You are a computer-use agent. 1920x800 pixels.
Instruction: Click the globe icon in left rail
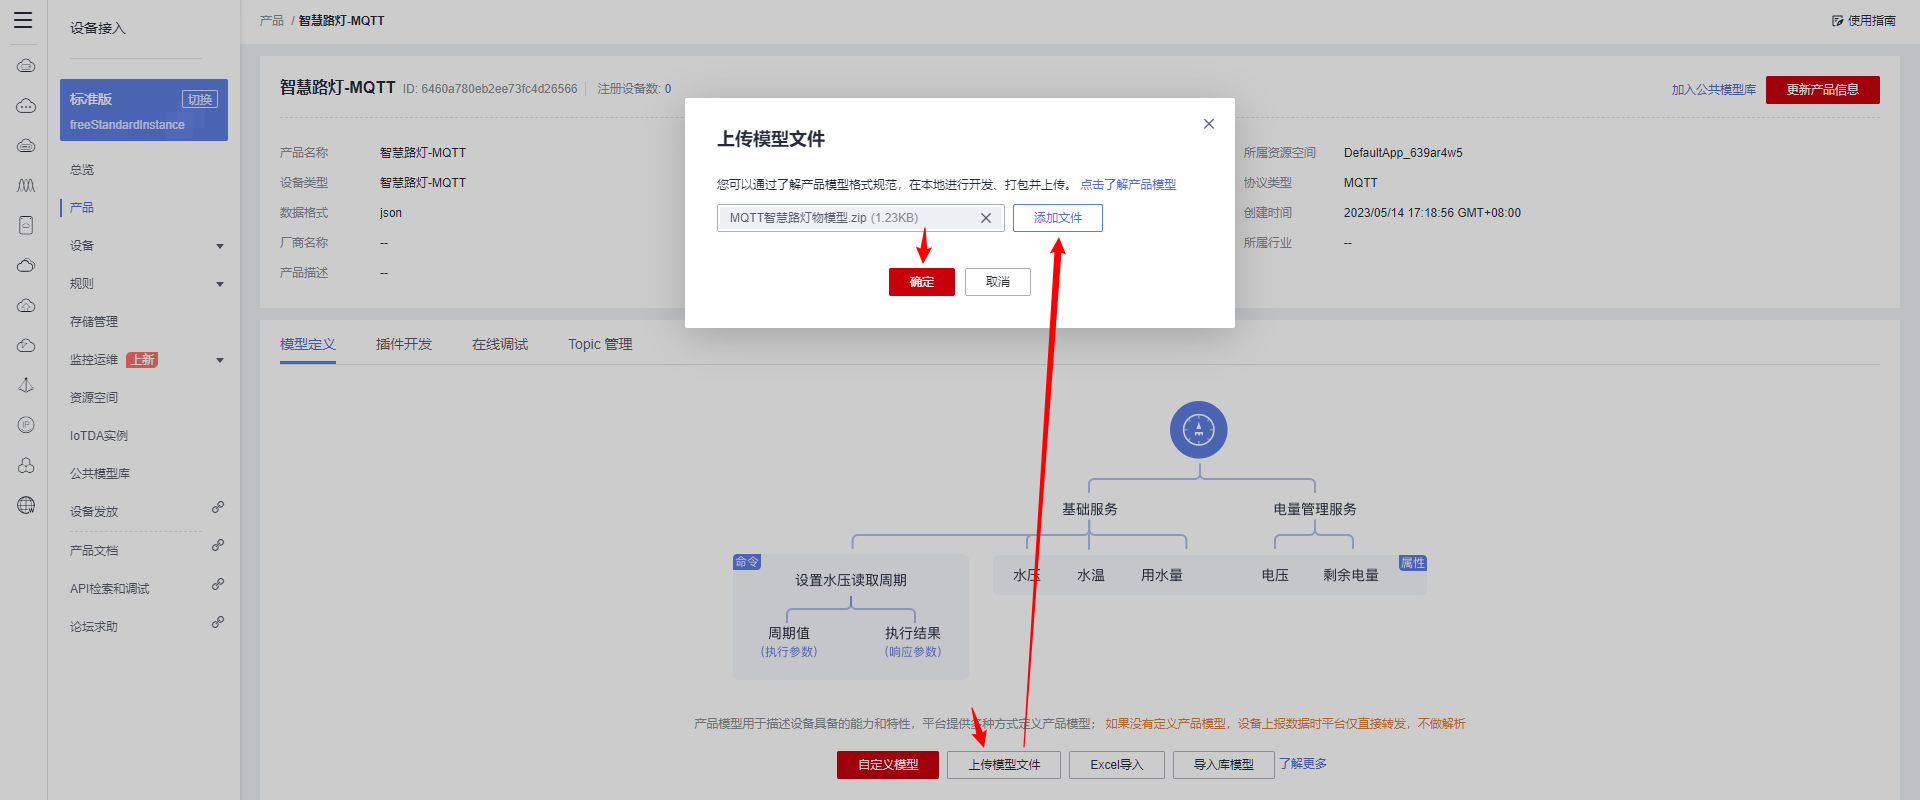tap(26, 505)
